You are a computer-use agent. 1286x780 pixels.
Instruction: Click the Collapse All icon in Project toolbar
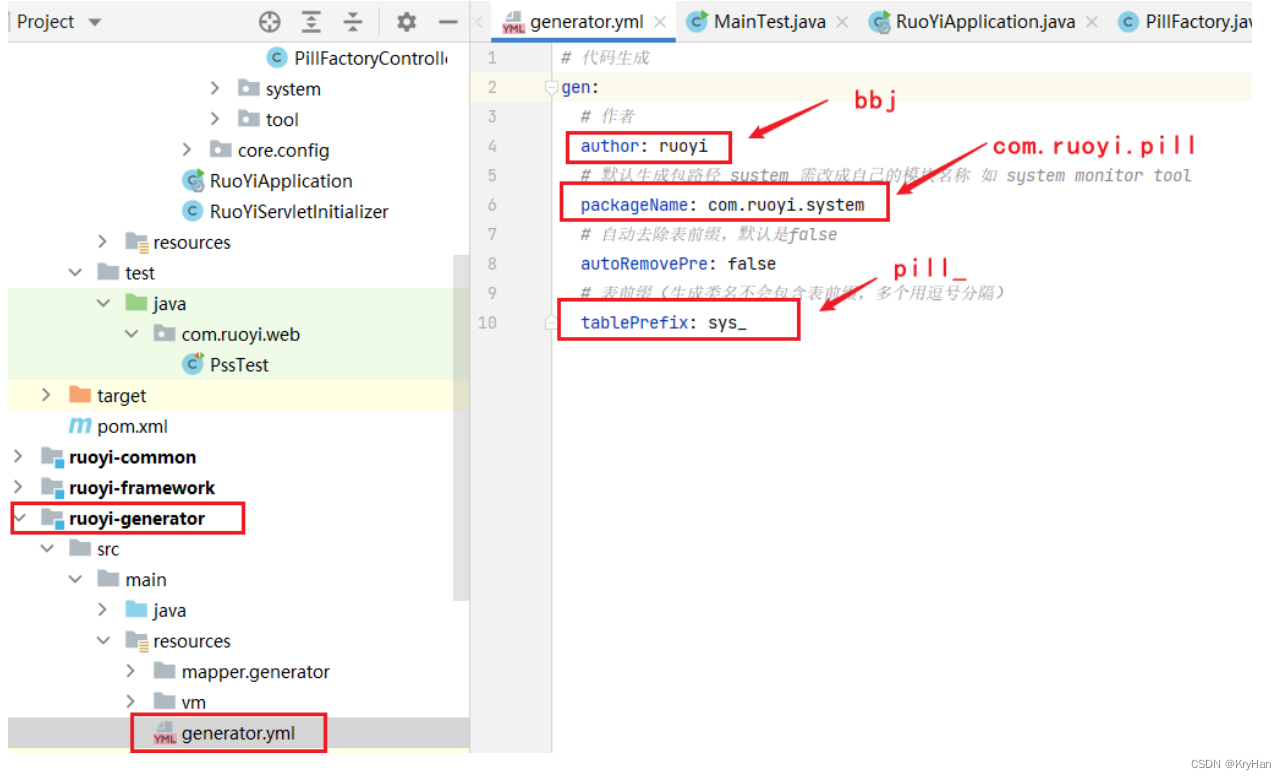pyautogui.click(x=353, y=22)
